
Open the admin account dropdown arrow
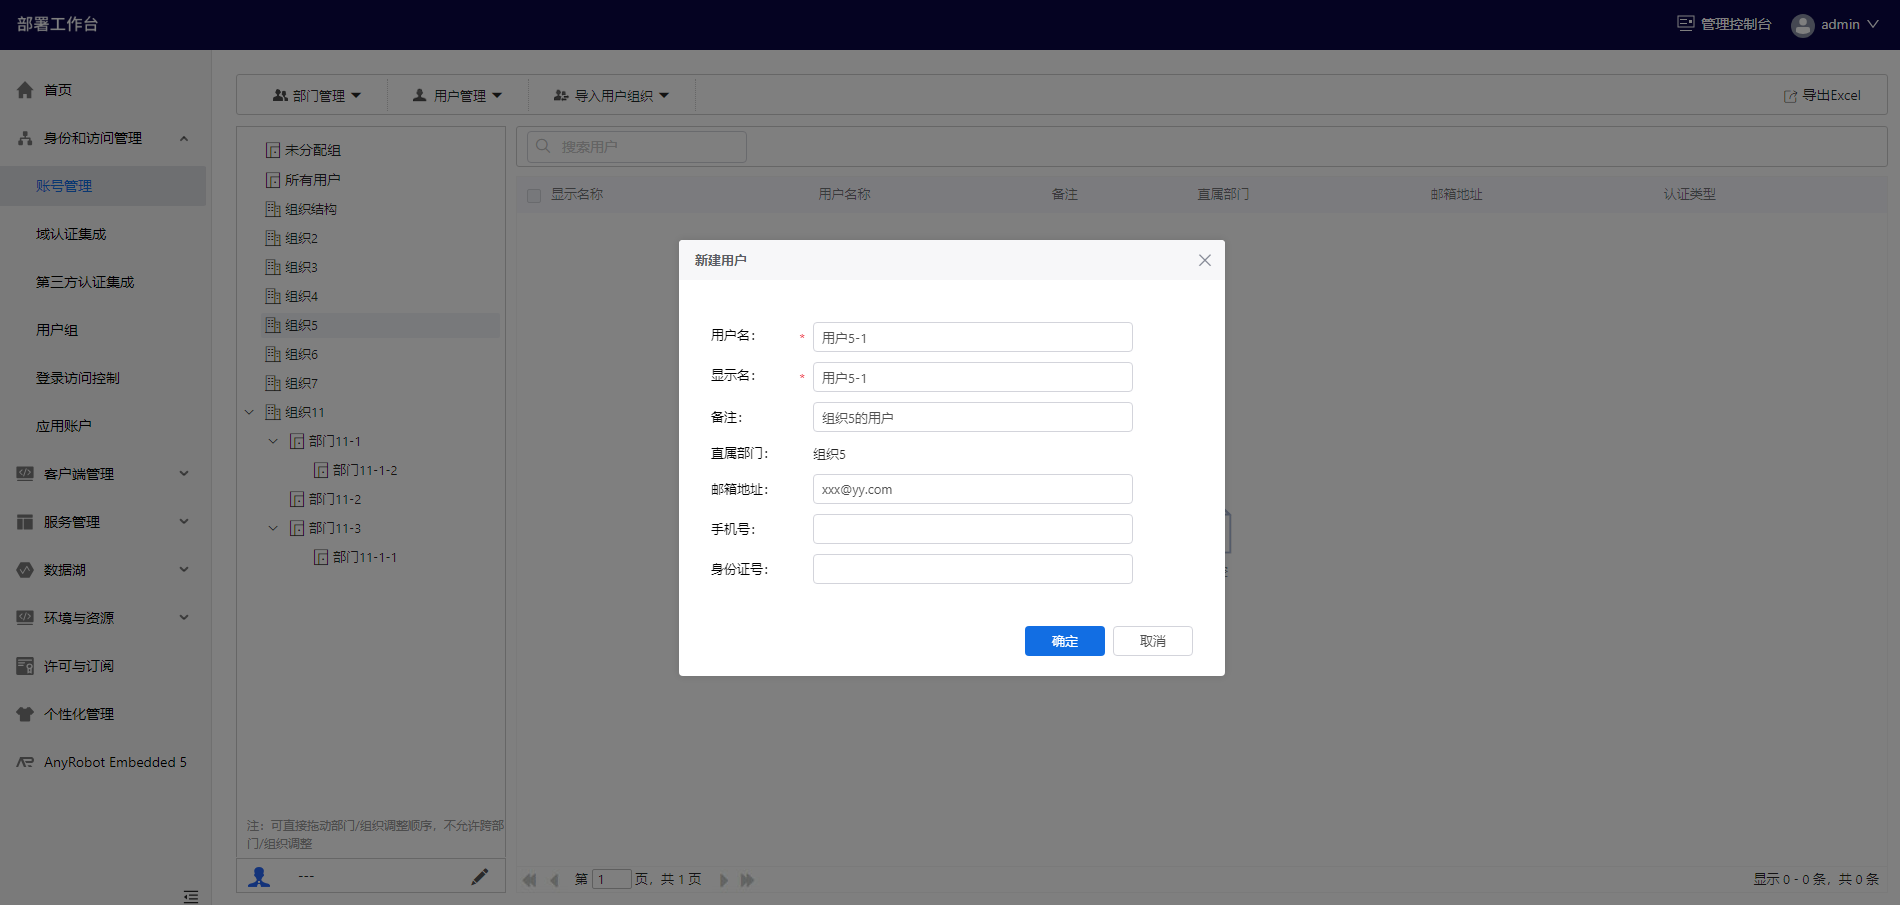tap(1873, 24)
